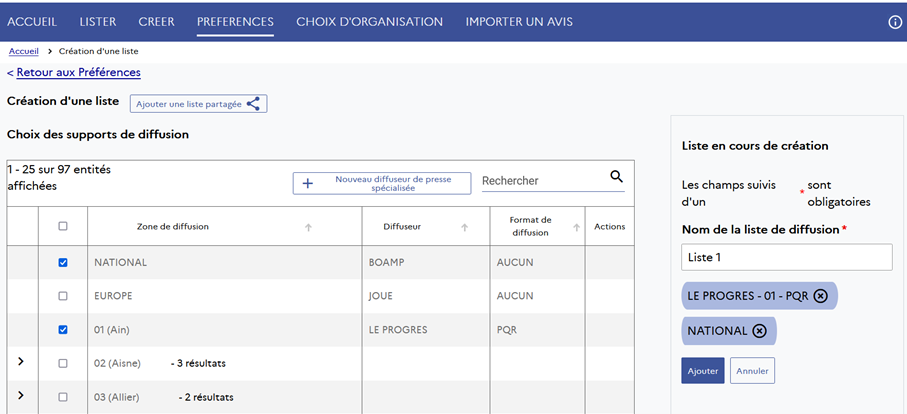
Task: Click the EUROPE zone cell
Action: point(224,296)
